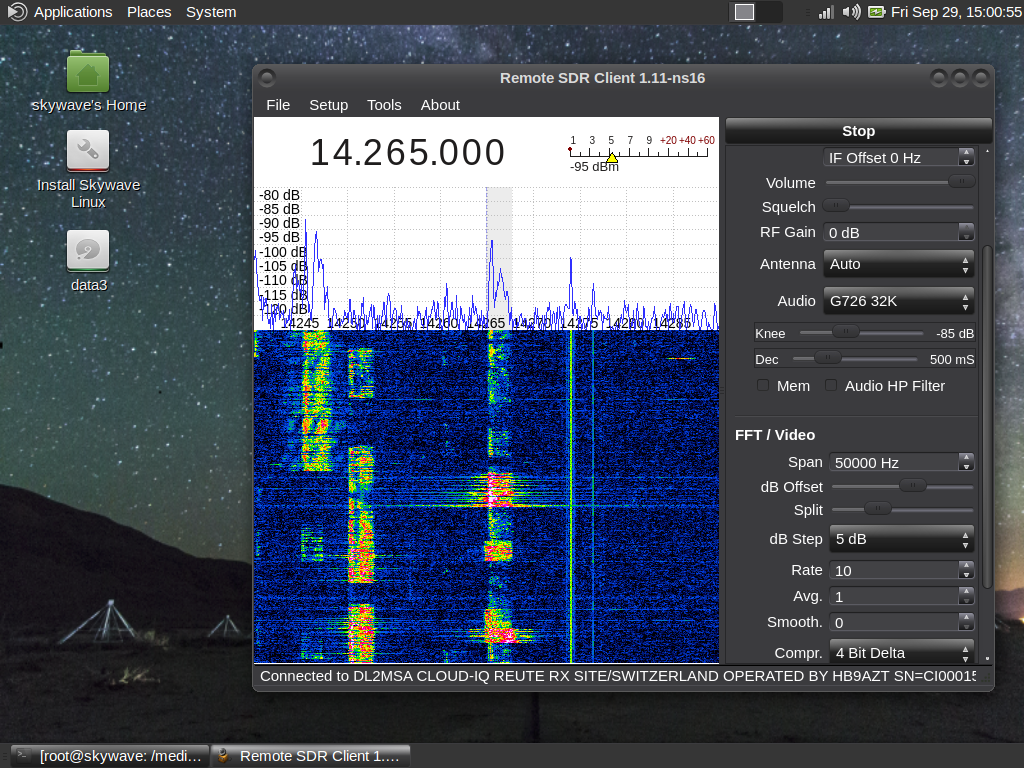Click the clock showing Fri Sep 29
The image size is (1024, 768).
tap(956, 12)
